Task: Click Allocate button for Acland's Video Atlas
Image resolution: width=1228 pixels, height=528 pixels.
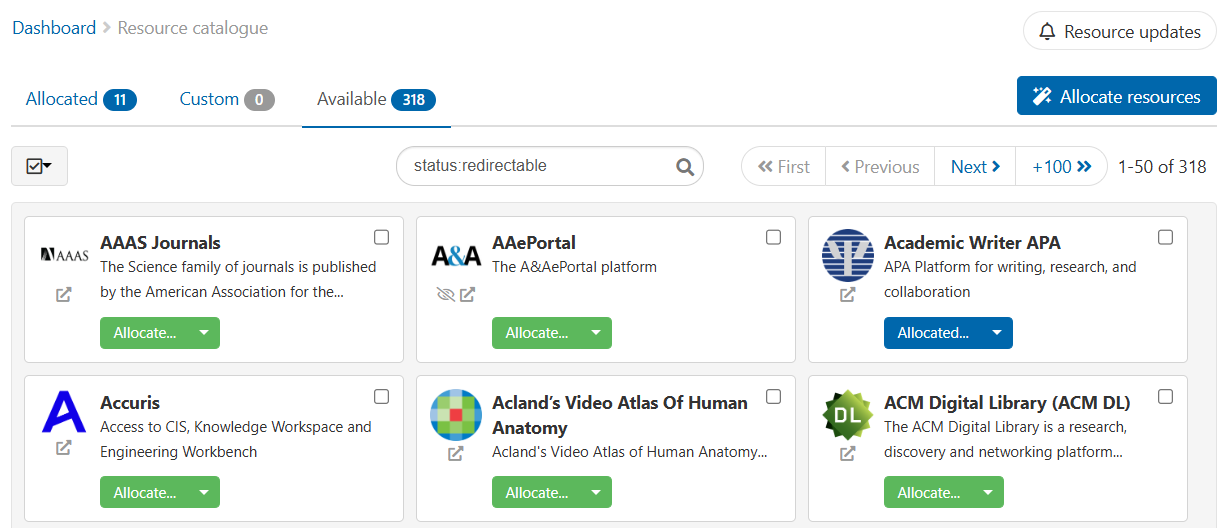Action: (x=537, y=492)
